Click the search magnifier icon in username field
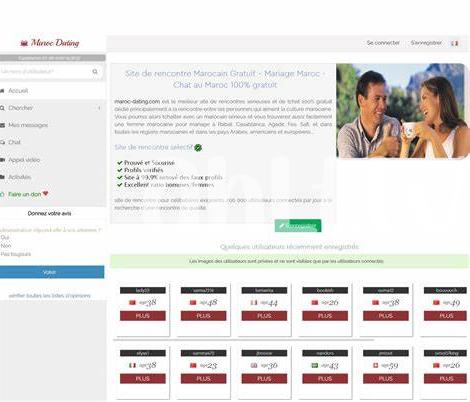The height and width of the screenshot is (402, 470). [95, 72]
